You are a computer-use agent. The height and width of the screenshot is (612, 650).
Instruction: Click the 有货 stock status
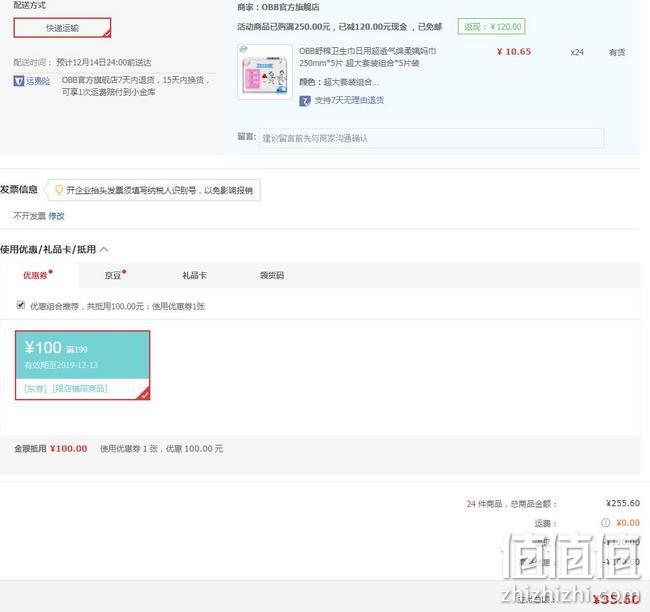[617, 52]
